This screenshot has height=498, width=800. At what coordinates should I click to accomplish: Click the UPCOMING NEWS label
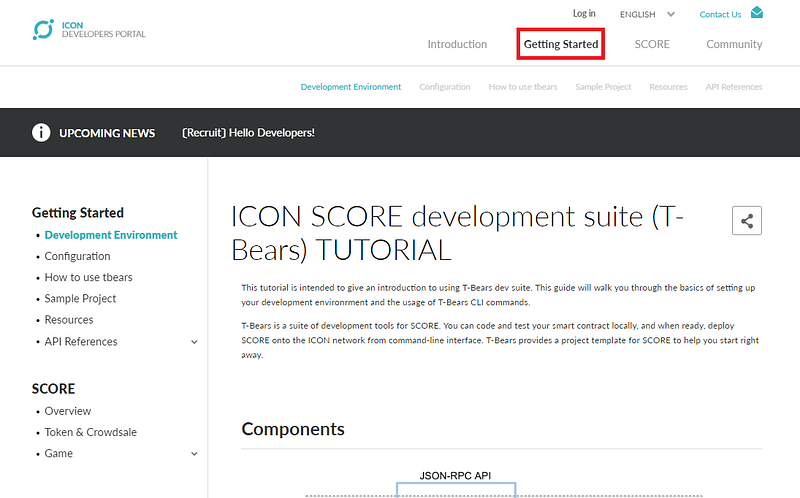click(x=107, y=133)
